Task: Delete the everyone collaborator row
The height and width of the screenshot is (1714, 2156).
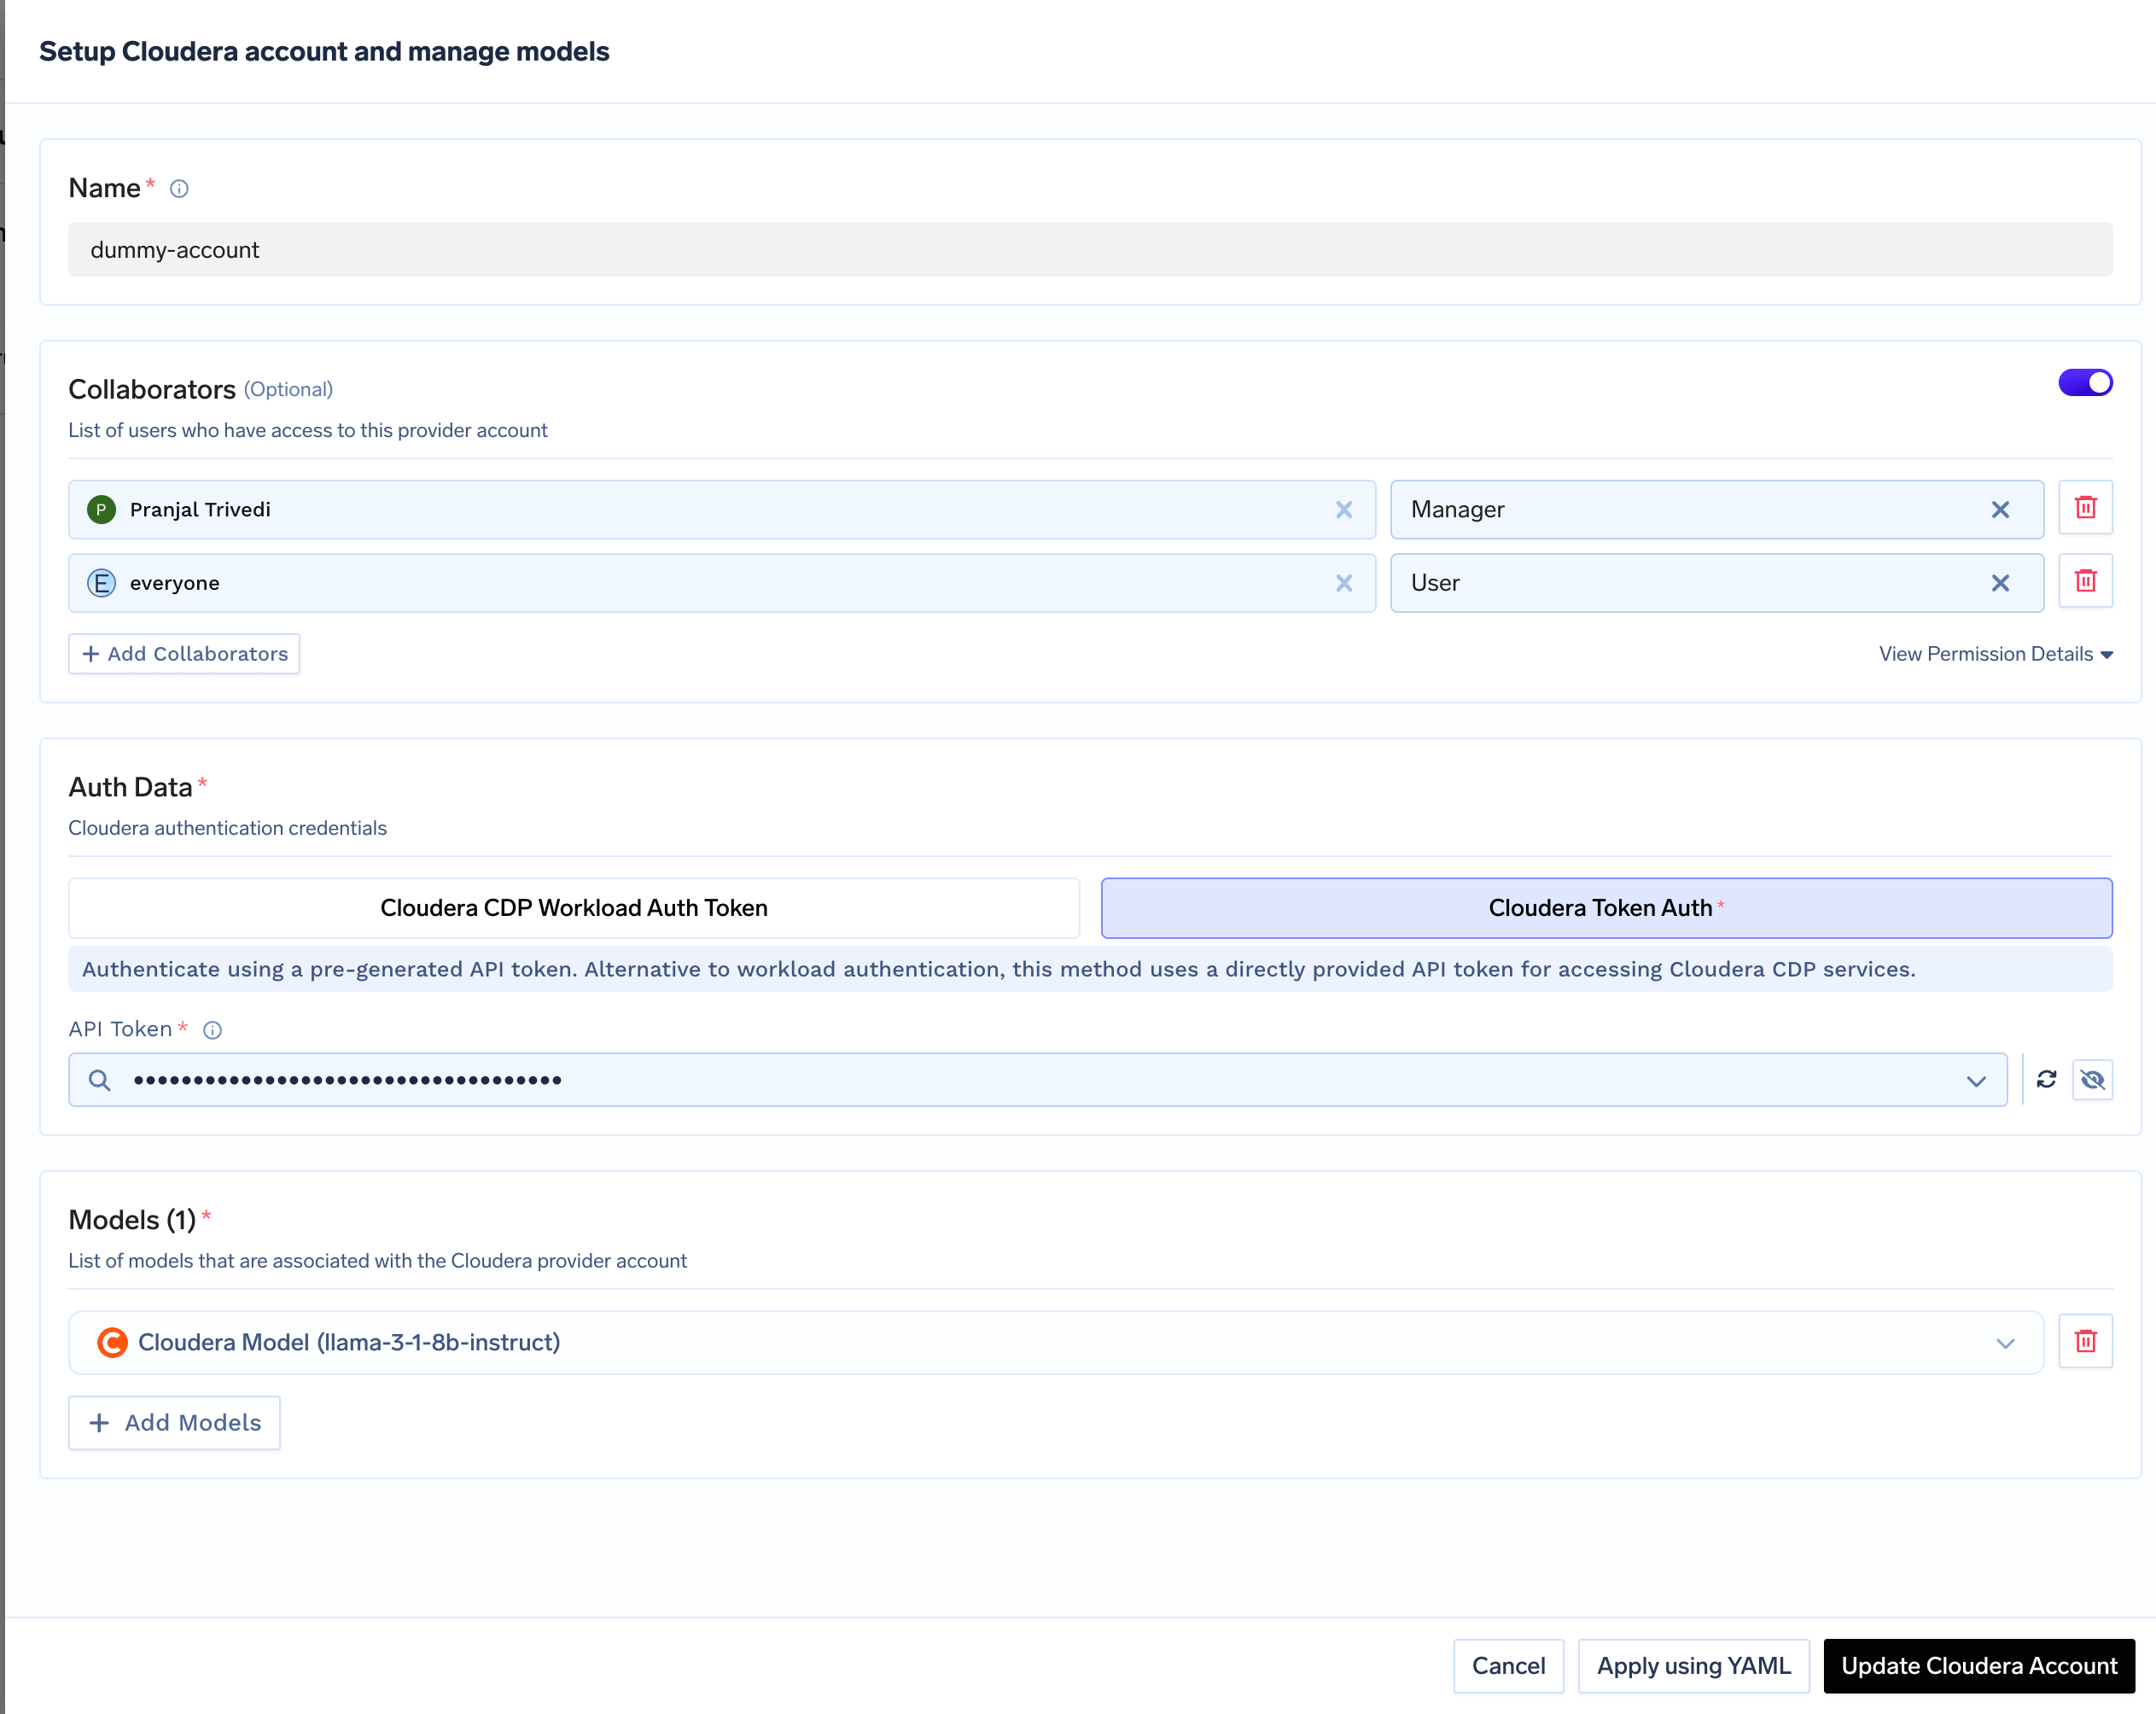Action: [2086, 581]
